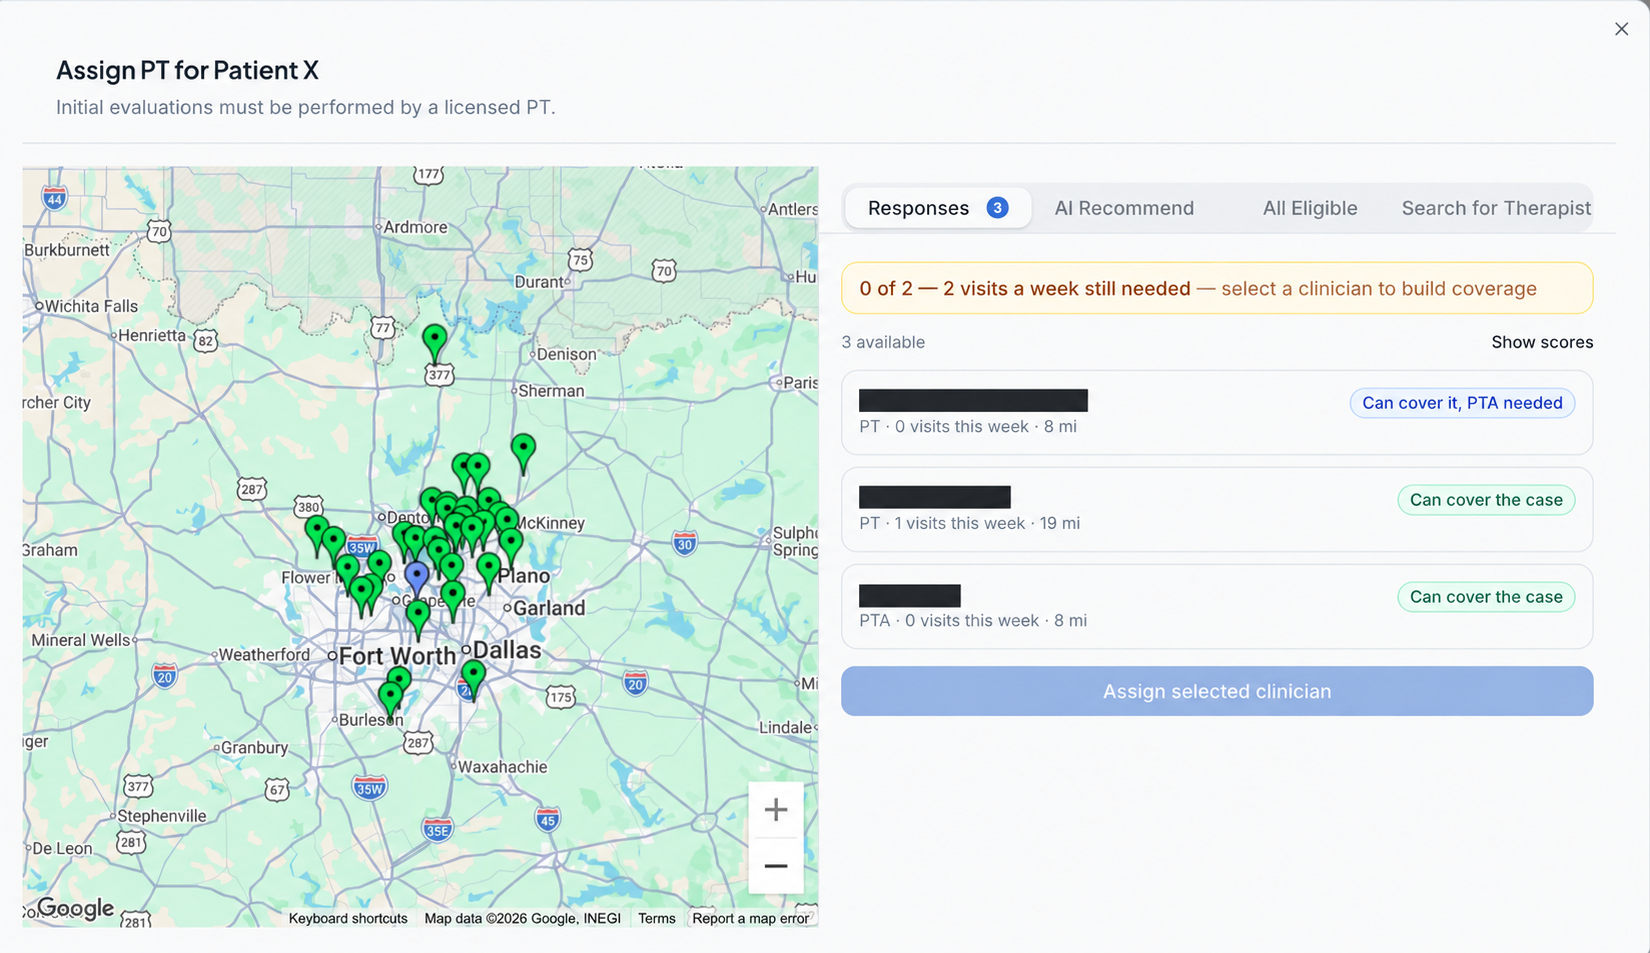Viewport: 1650px width, 953px height.
Task: Click the '2 visits a week still needed' banner
Action: [1217, 288]
